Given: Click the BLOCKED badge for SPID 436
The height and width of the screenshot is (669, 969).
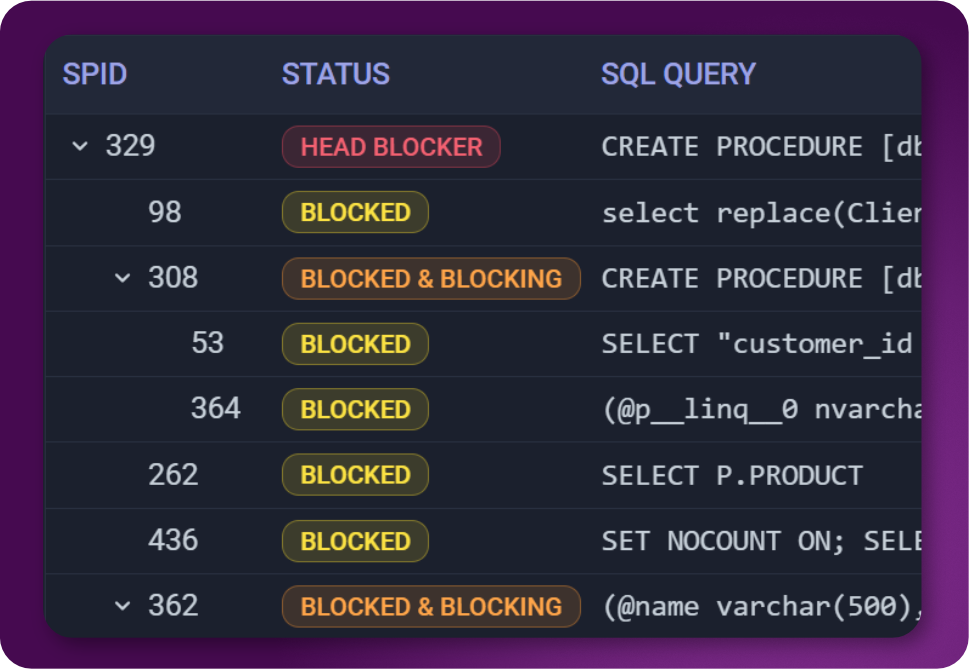Looking at the screenshot, I should coord(354,541).
